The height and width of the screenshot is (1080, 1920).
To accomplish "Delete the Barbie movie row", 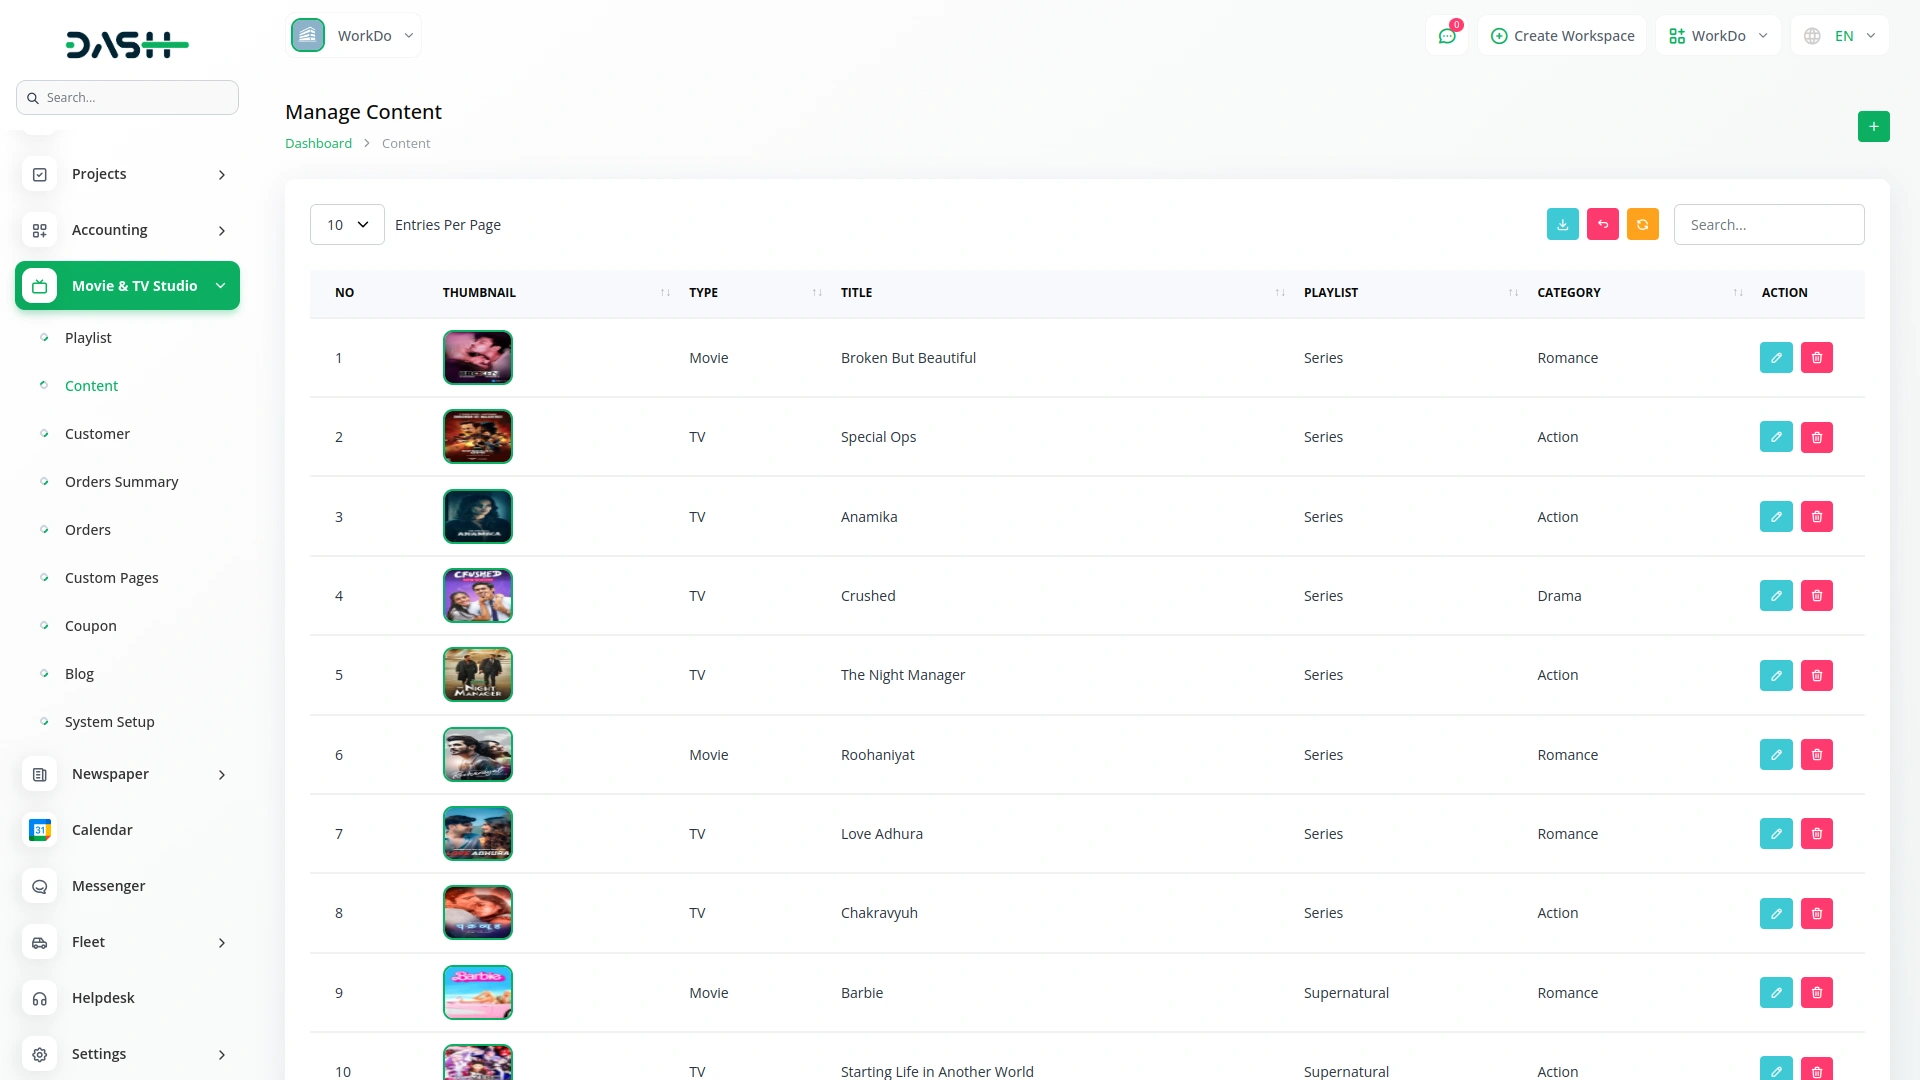I will click(1816, 993).
